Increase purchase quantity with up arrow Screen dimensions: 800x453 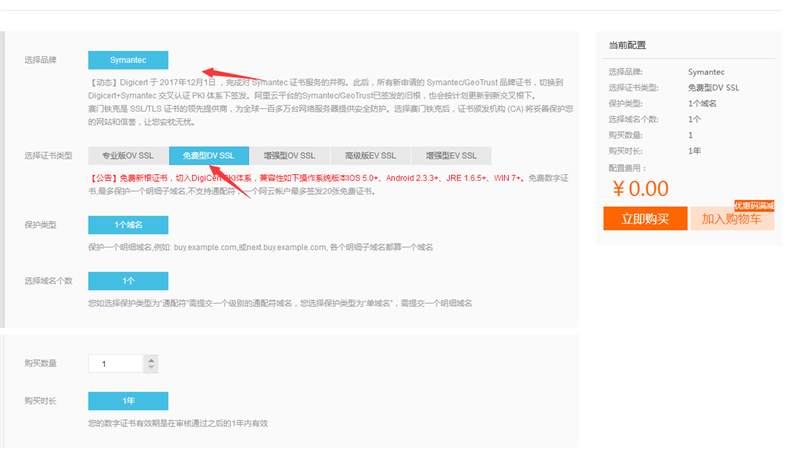pos(151,359)
